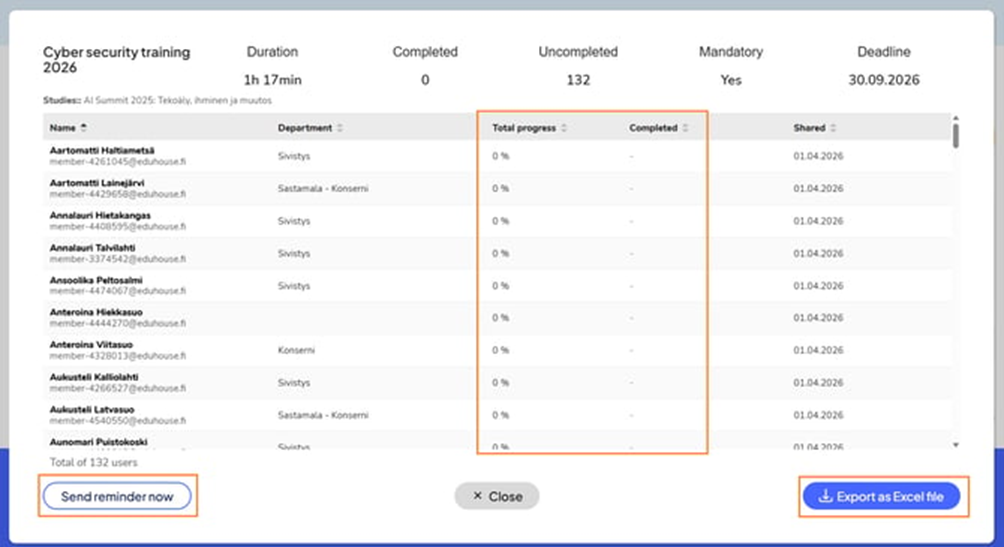Sort table by Name column arrow
1004x547 pixels.
click(x=83, y=128)
